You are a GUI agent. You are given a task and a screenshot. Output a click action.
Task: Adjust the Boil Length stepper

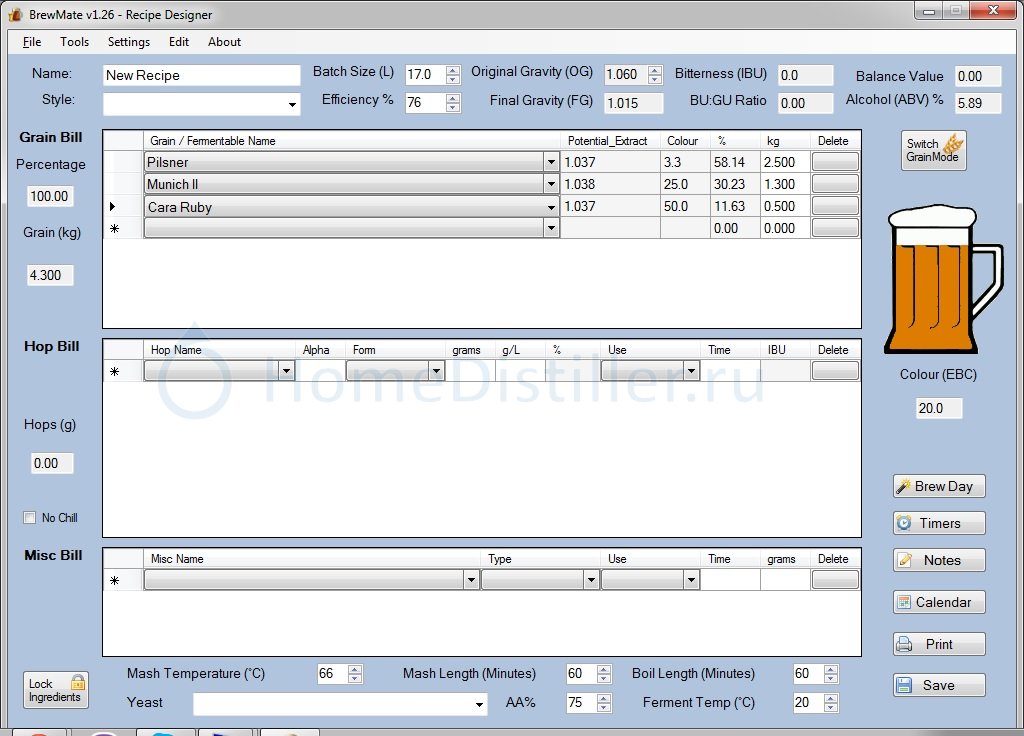pos(831,674)
